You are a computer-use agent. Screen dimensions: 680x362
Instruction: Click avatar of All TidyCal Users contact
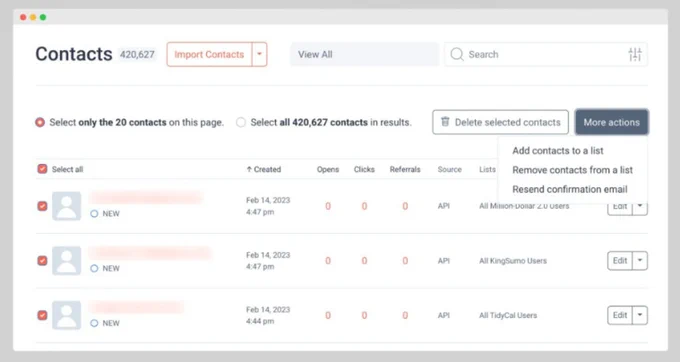pyautogui.click(x=66, y=315)
